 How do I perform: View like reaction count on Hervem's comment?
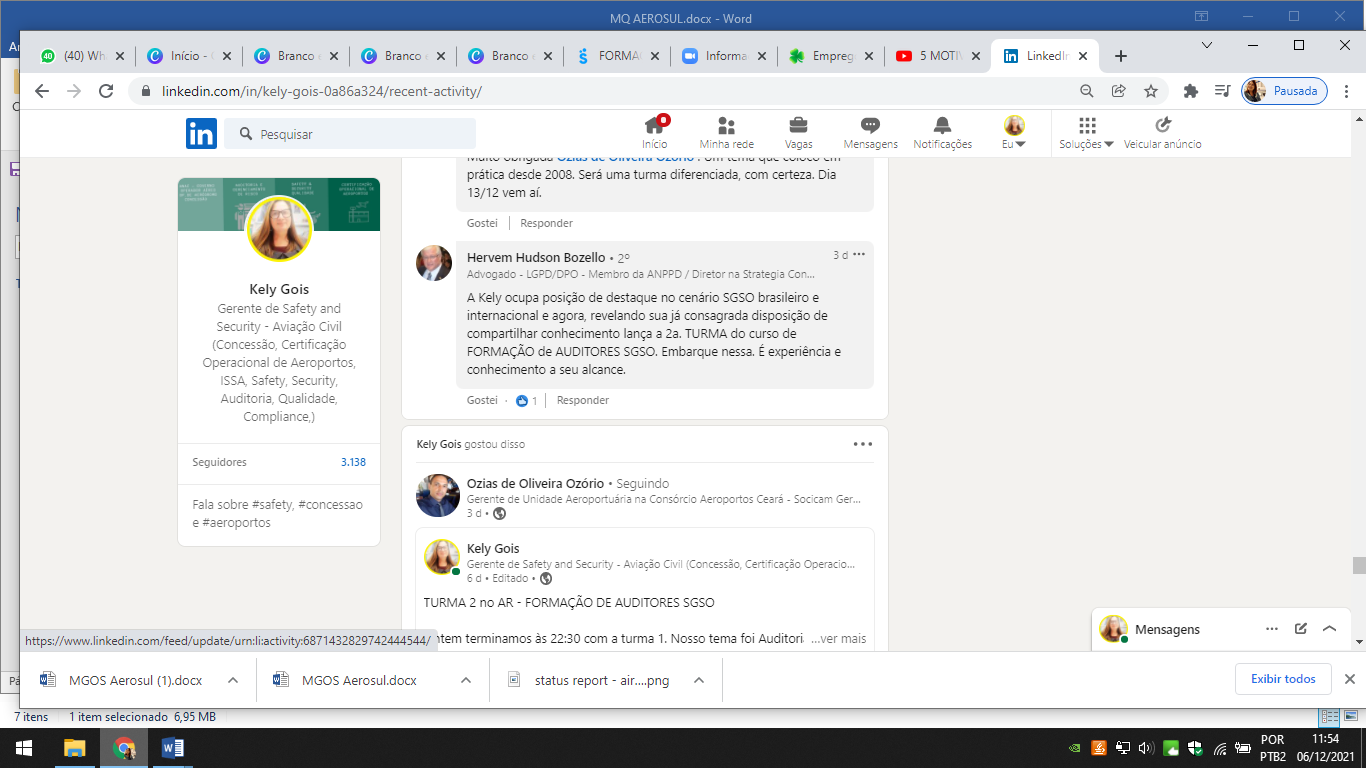point(527,400)
